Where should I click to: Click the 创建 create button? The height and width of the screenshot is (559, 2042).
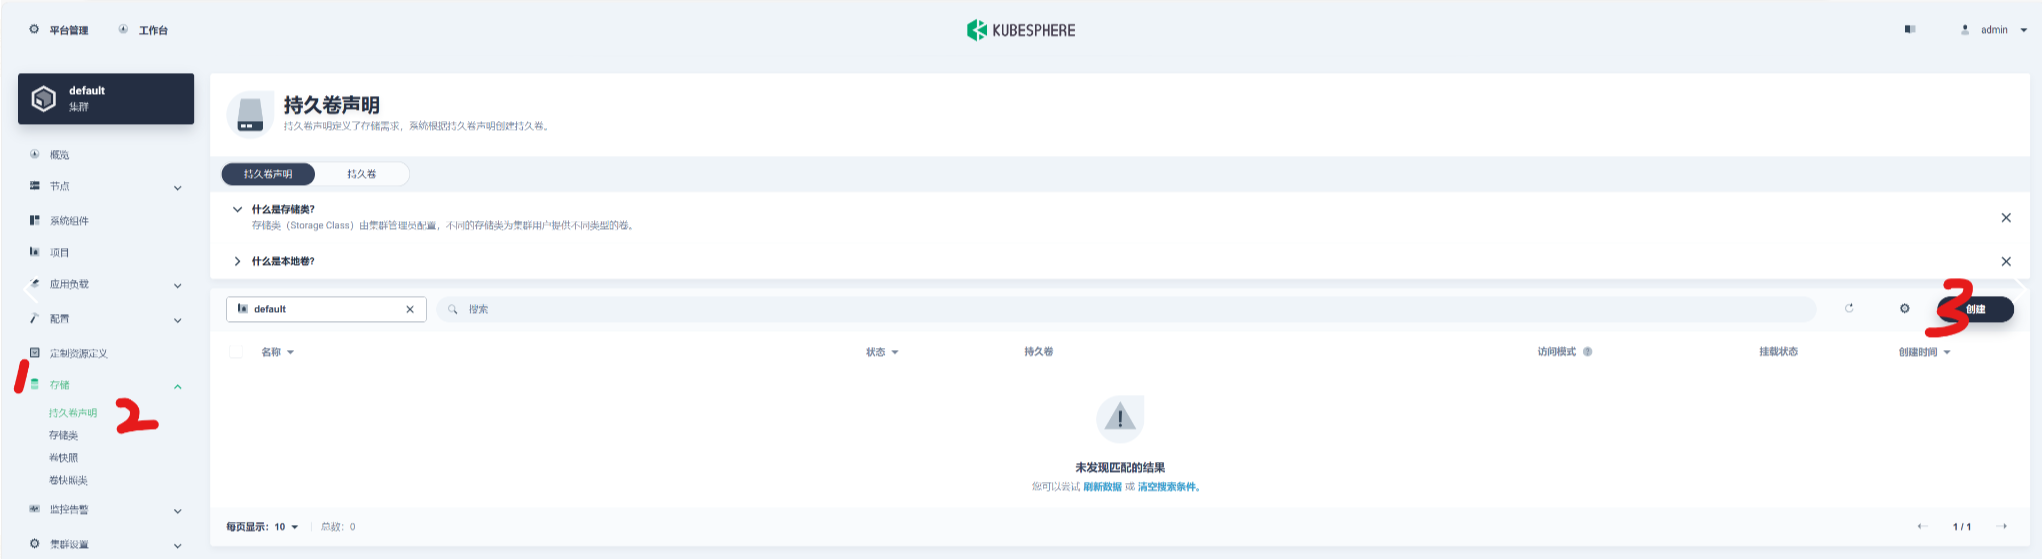(x=1975, y=309)
